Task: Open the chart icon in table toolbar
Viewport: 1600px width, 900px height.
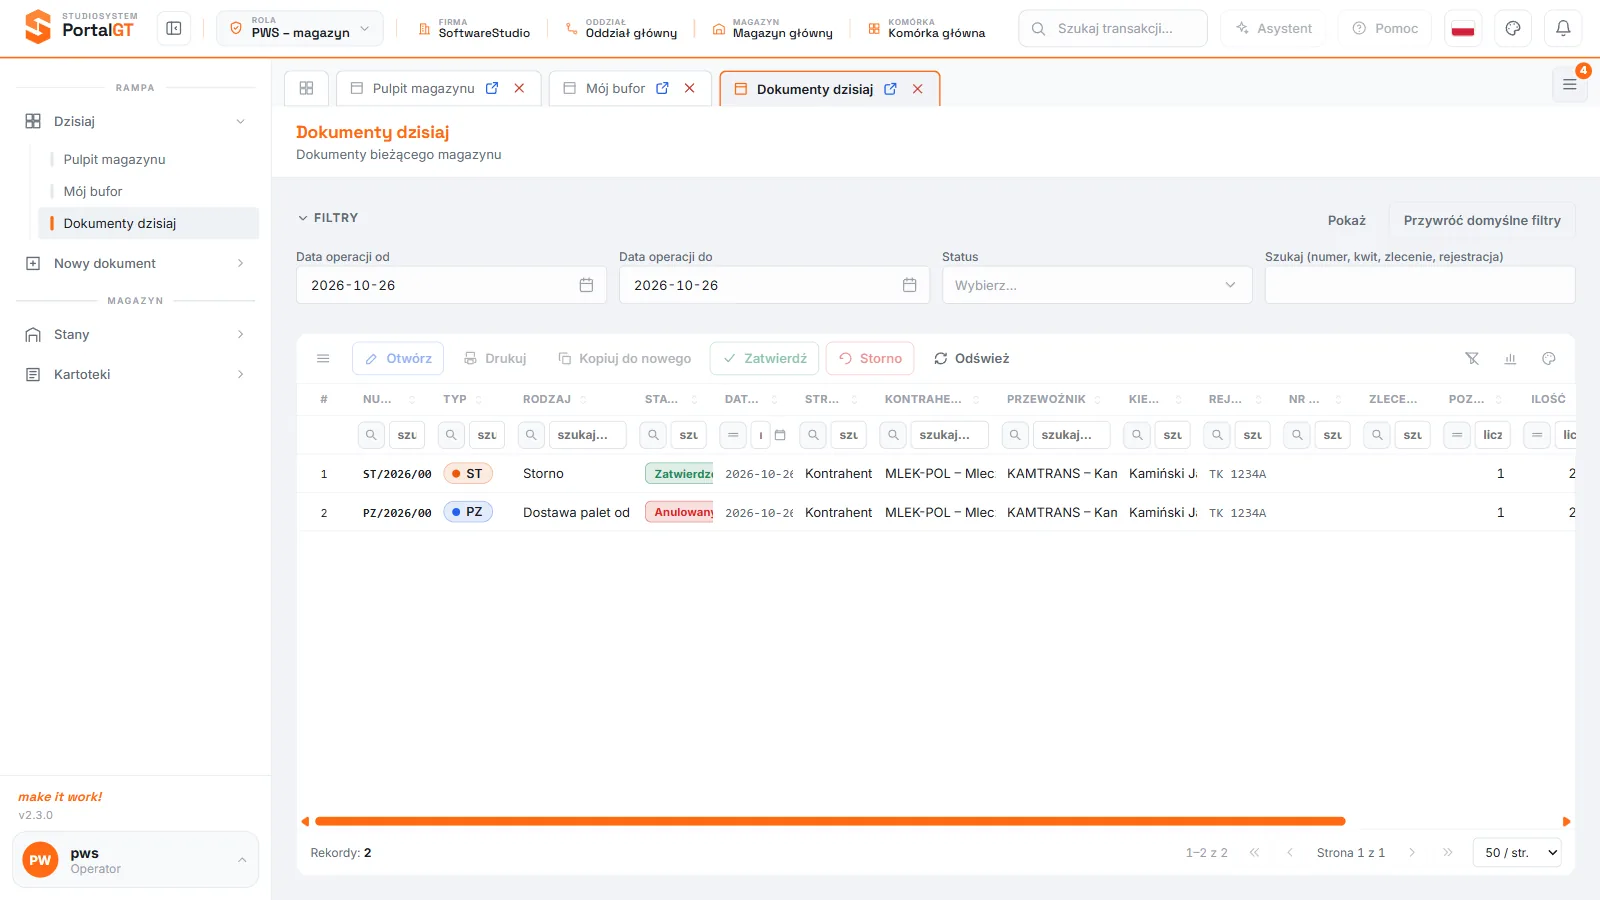Action: click(x=1510, y=358)
